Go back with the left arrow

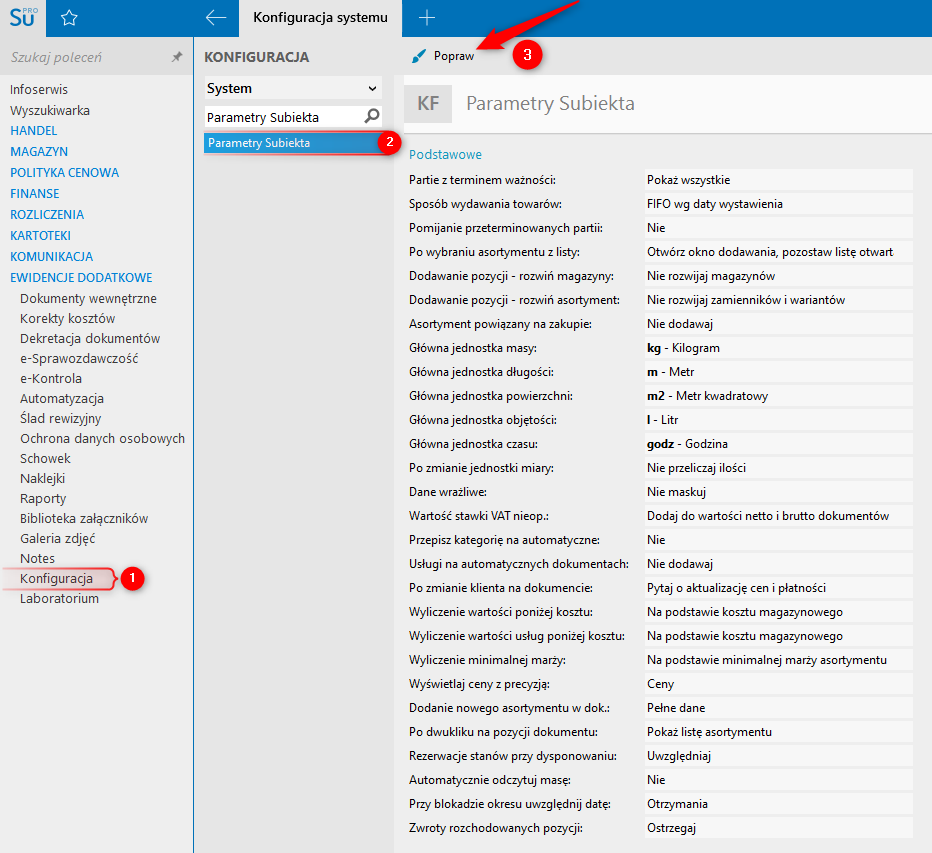[x=216, y=18]
